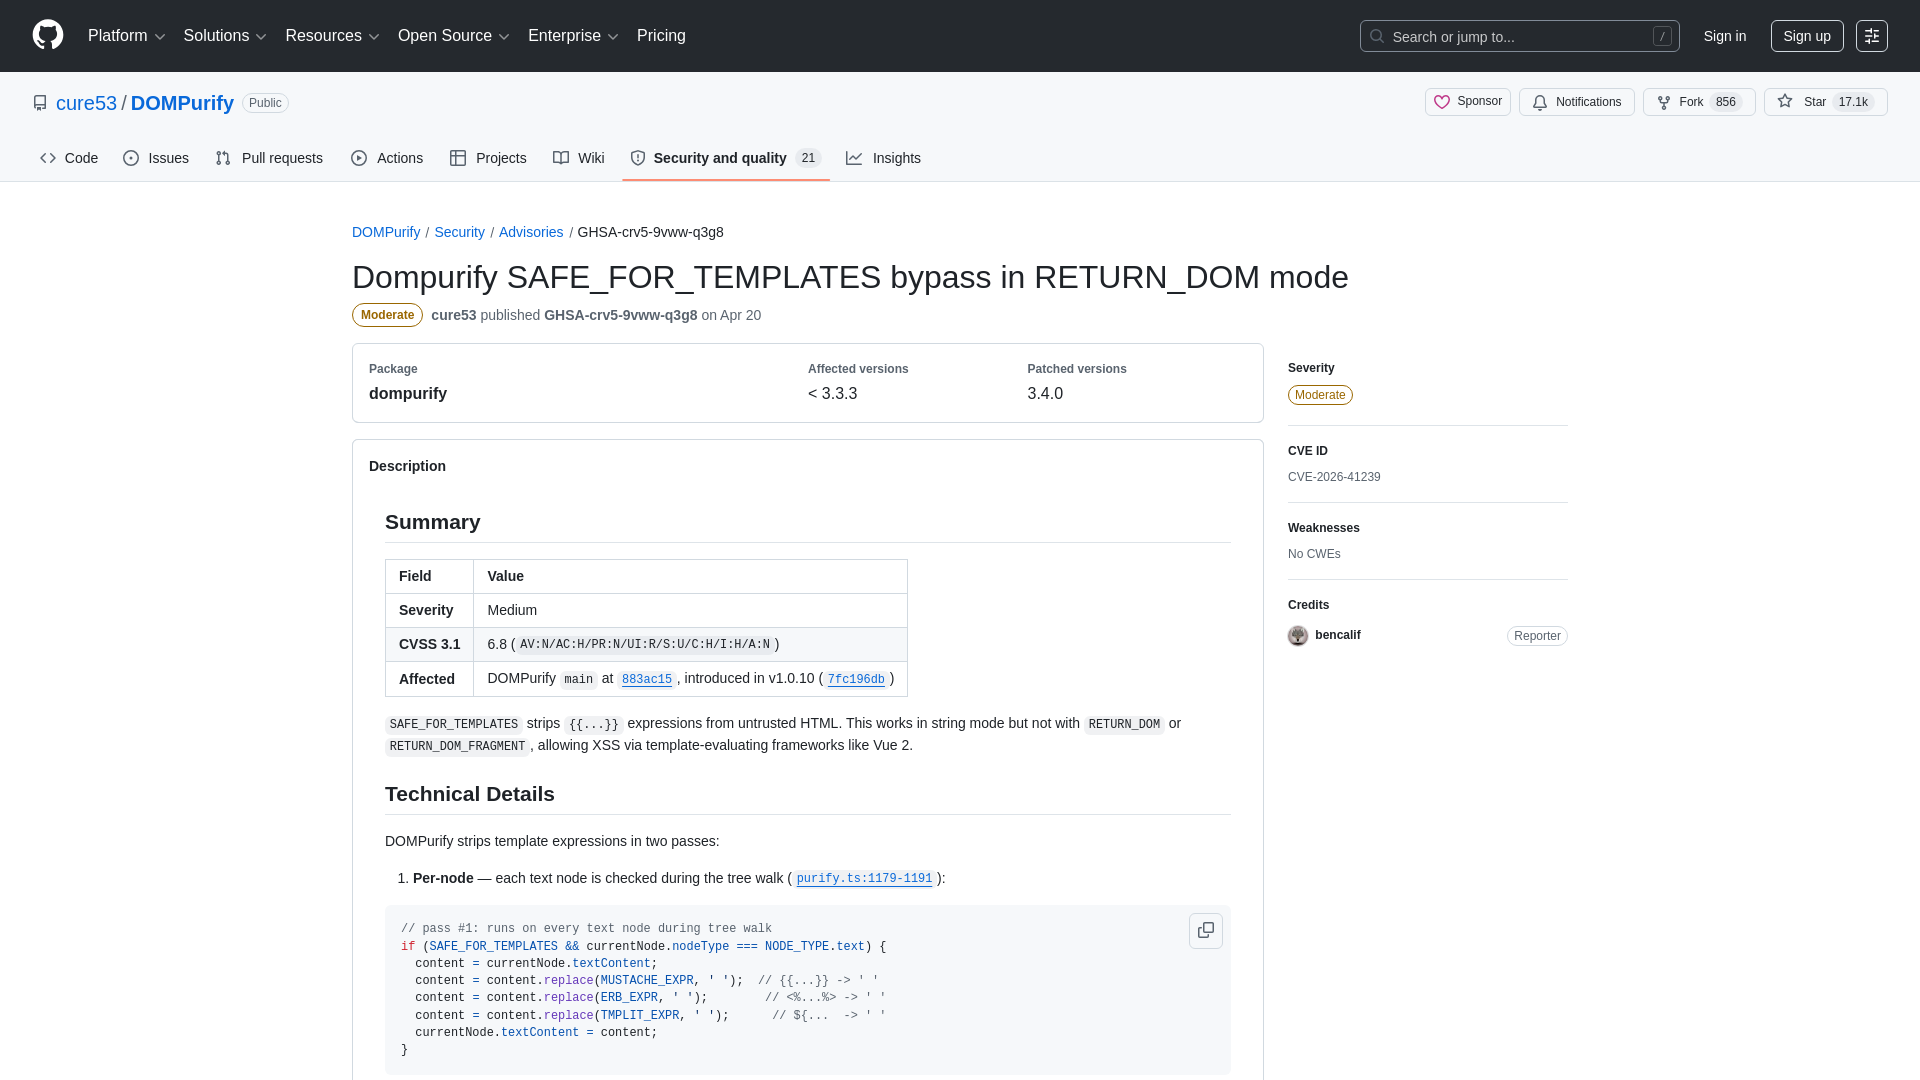Select patched version 3.4.0
The image size is (1920, 1080).
1045,394
